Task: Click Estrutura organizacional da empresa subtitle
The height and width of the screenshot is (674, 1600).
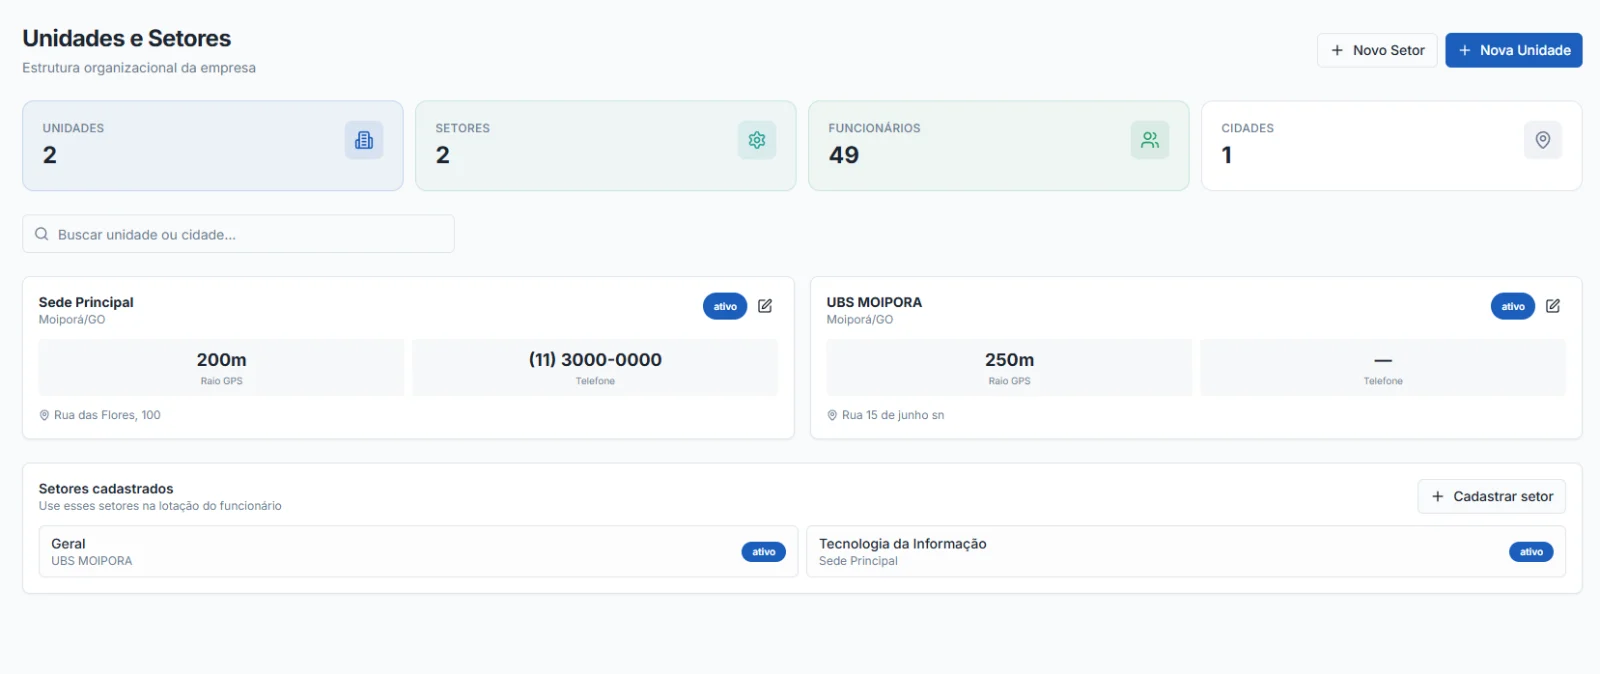Action: coord(139,68)
